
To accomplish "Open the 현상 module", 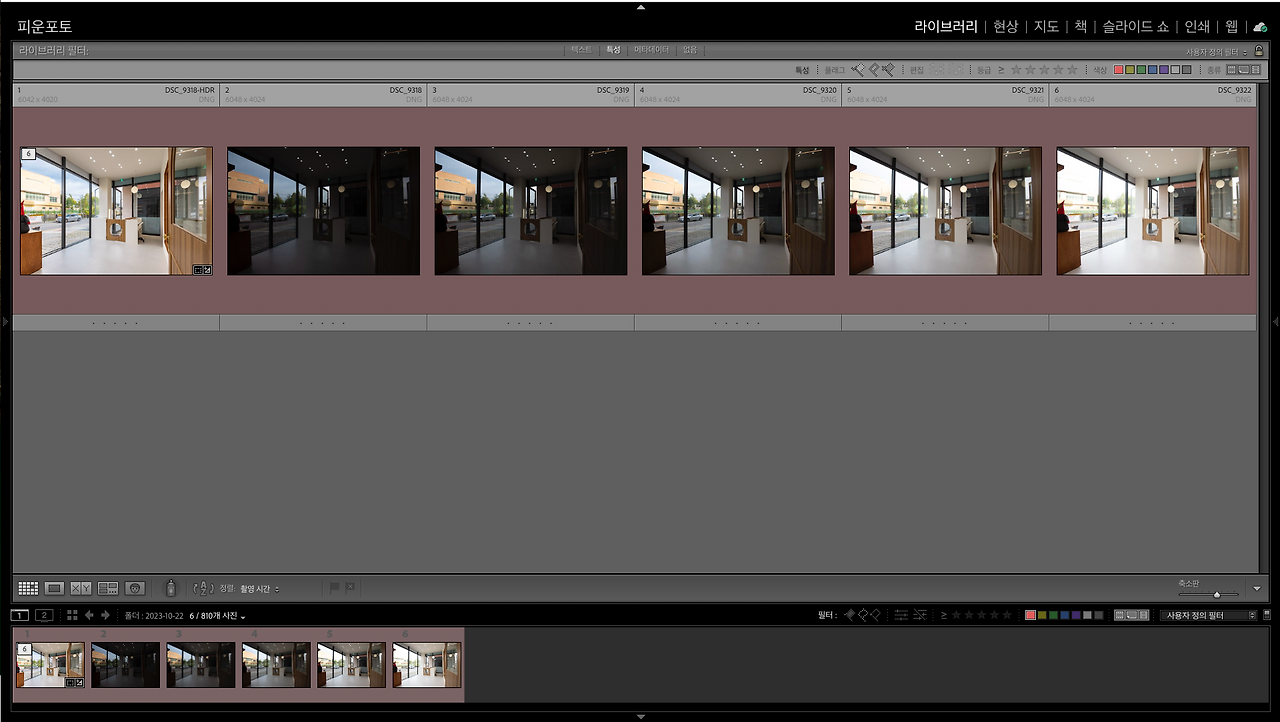I will tap(1005, 27).
